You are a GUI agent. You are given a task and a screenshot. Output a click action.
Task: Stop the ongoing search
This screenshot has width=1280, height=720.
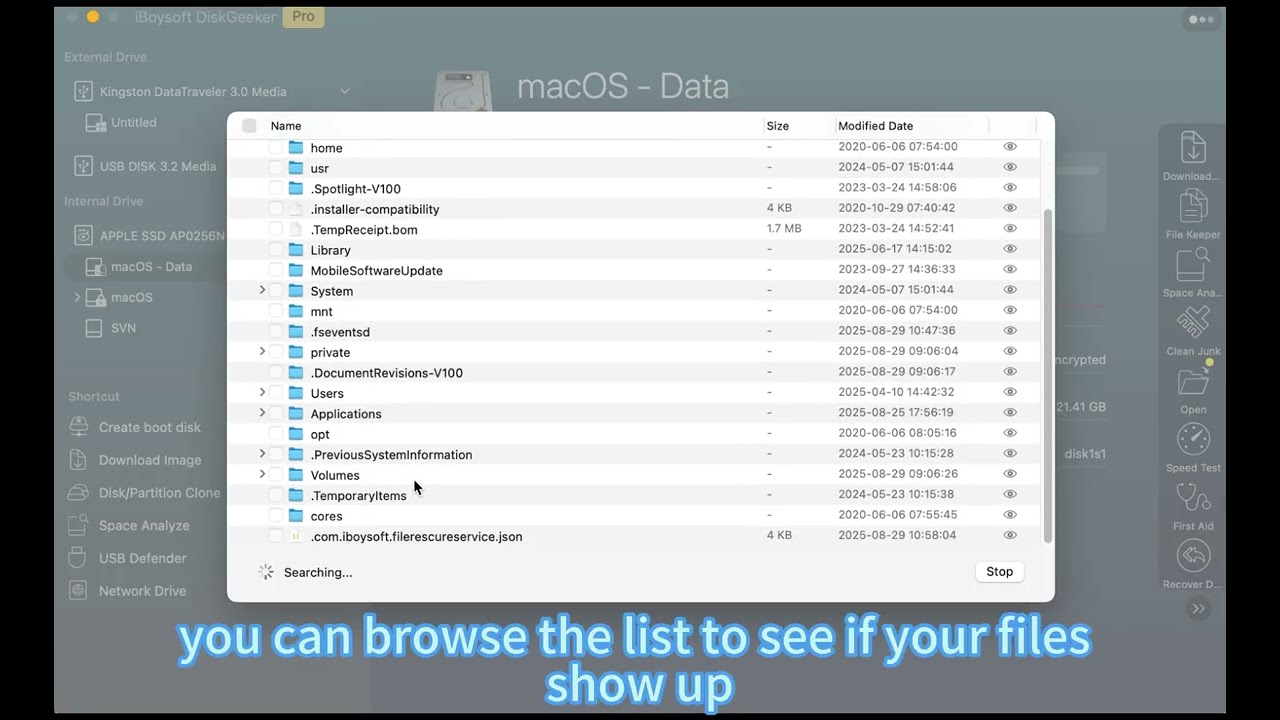tap(999, 572)
